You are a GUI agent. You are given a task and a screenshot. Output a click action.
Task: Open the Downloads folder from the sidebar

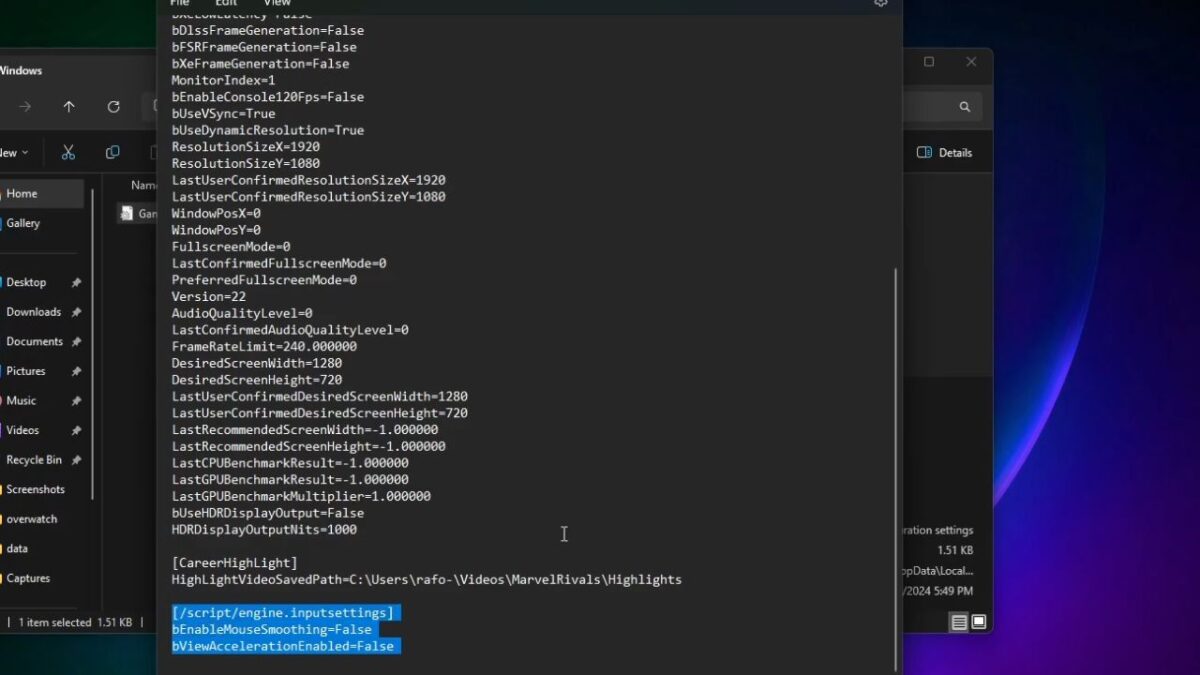click(35, 311)
